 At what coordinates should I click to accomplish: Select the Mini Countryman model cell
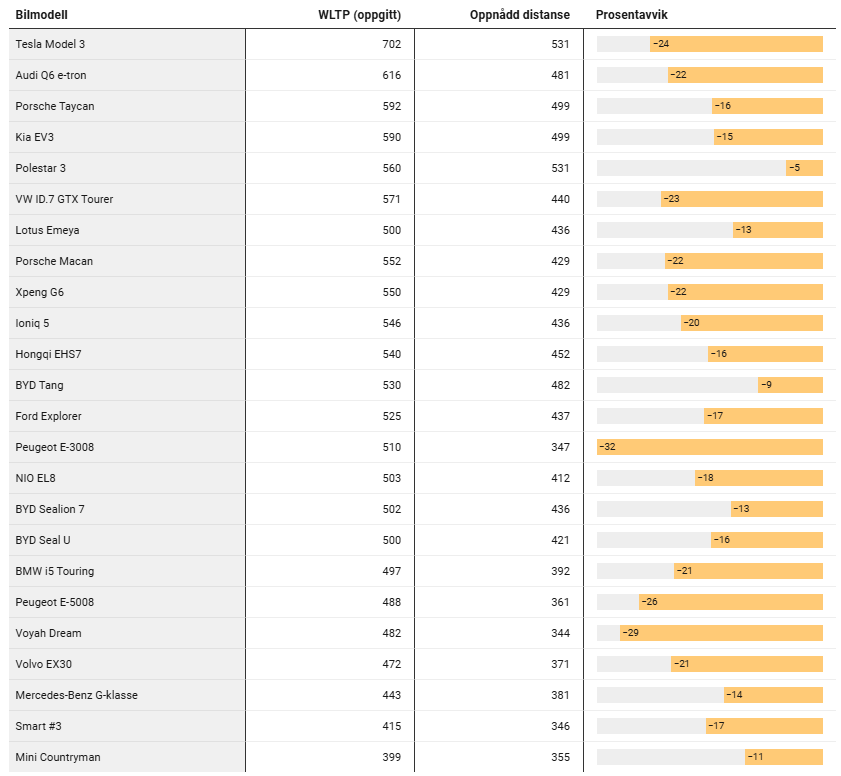click(x=58, y=757)
